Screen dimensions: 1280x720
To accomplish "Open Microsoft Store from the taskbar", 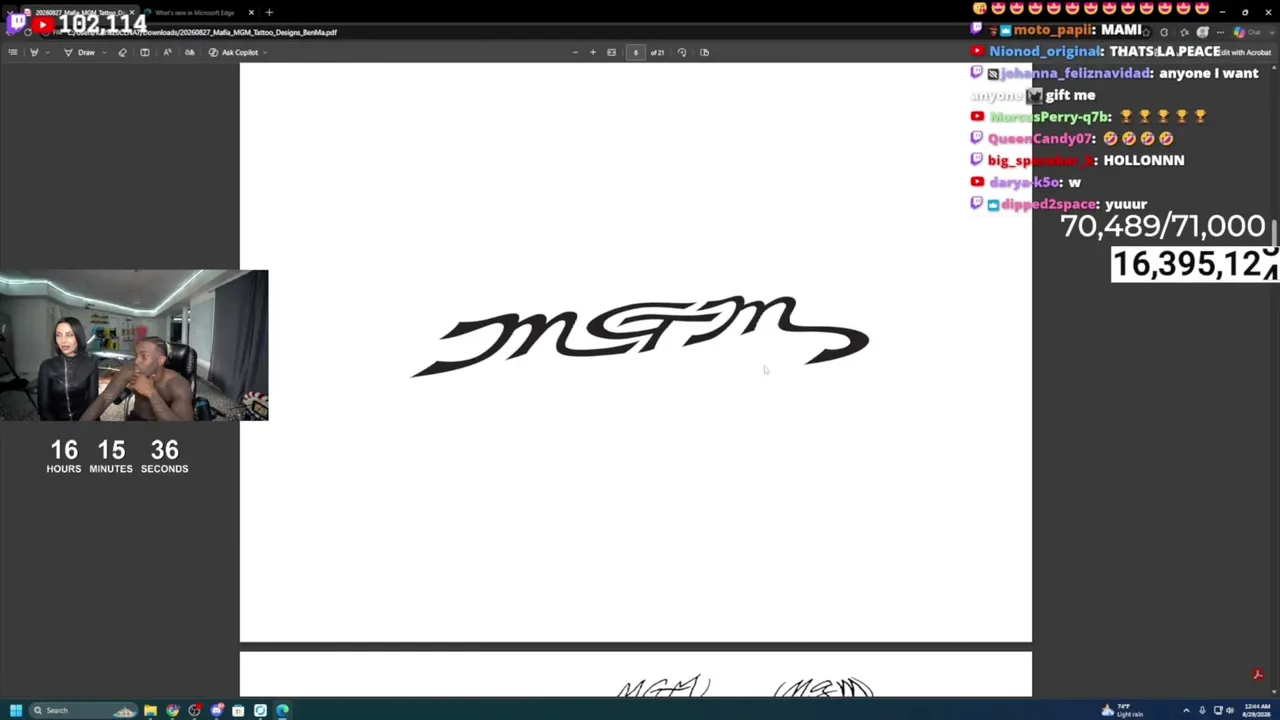I will pyautogui.click(x=238, y=710).
